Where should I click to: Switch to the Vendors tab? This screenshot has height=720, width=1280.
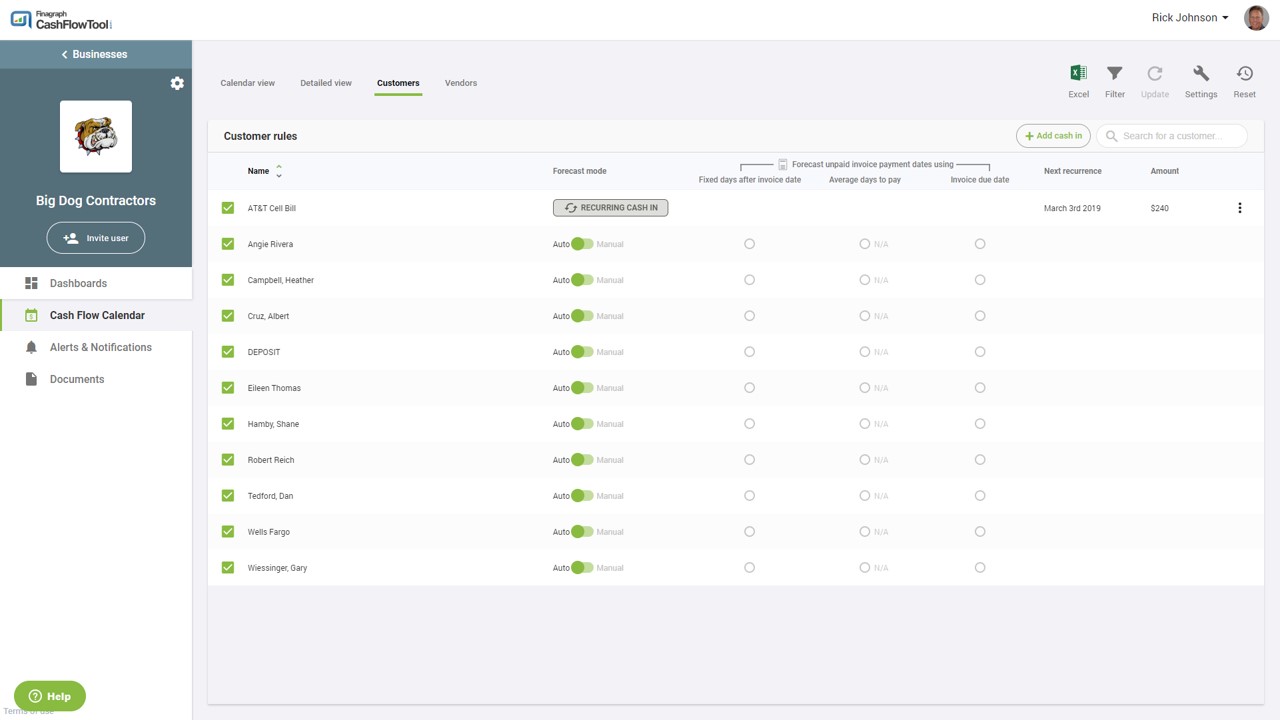pyautogui.click(x=461, y=83)
